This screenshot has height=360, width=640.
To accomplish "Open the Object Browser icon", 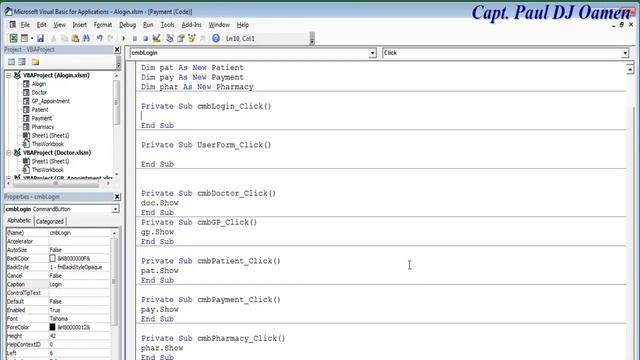I will [x=191, y=38].
